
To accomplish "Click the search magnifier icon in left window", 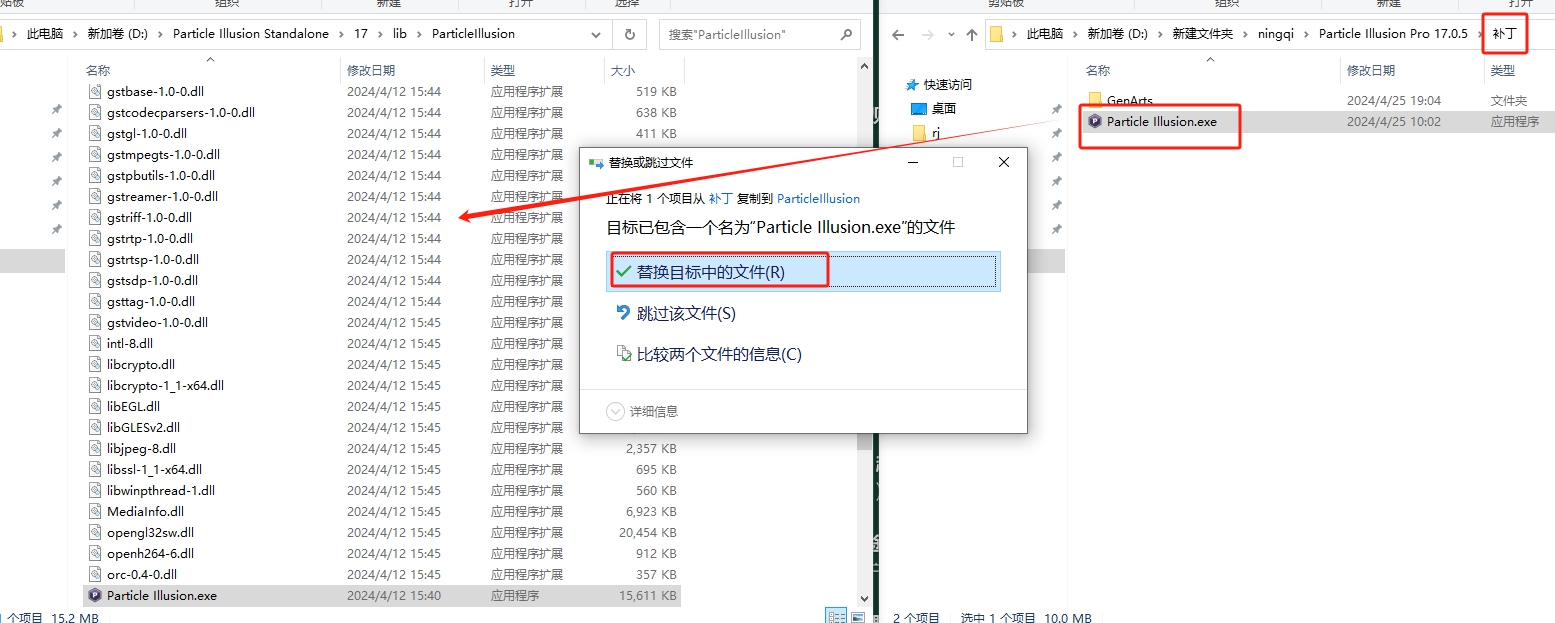I will [845, 34].
